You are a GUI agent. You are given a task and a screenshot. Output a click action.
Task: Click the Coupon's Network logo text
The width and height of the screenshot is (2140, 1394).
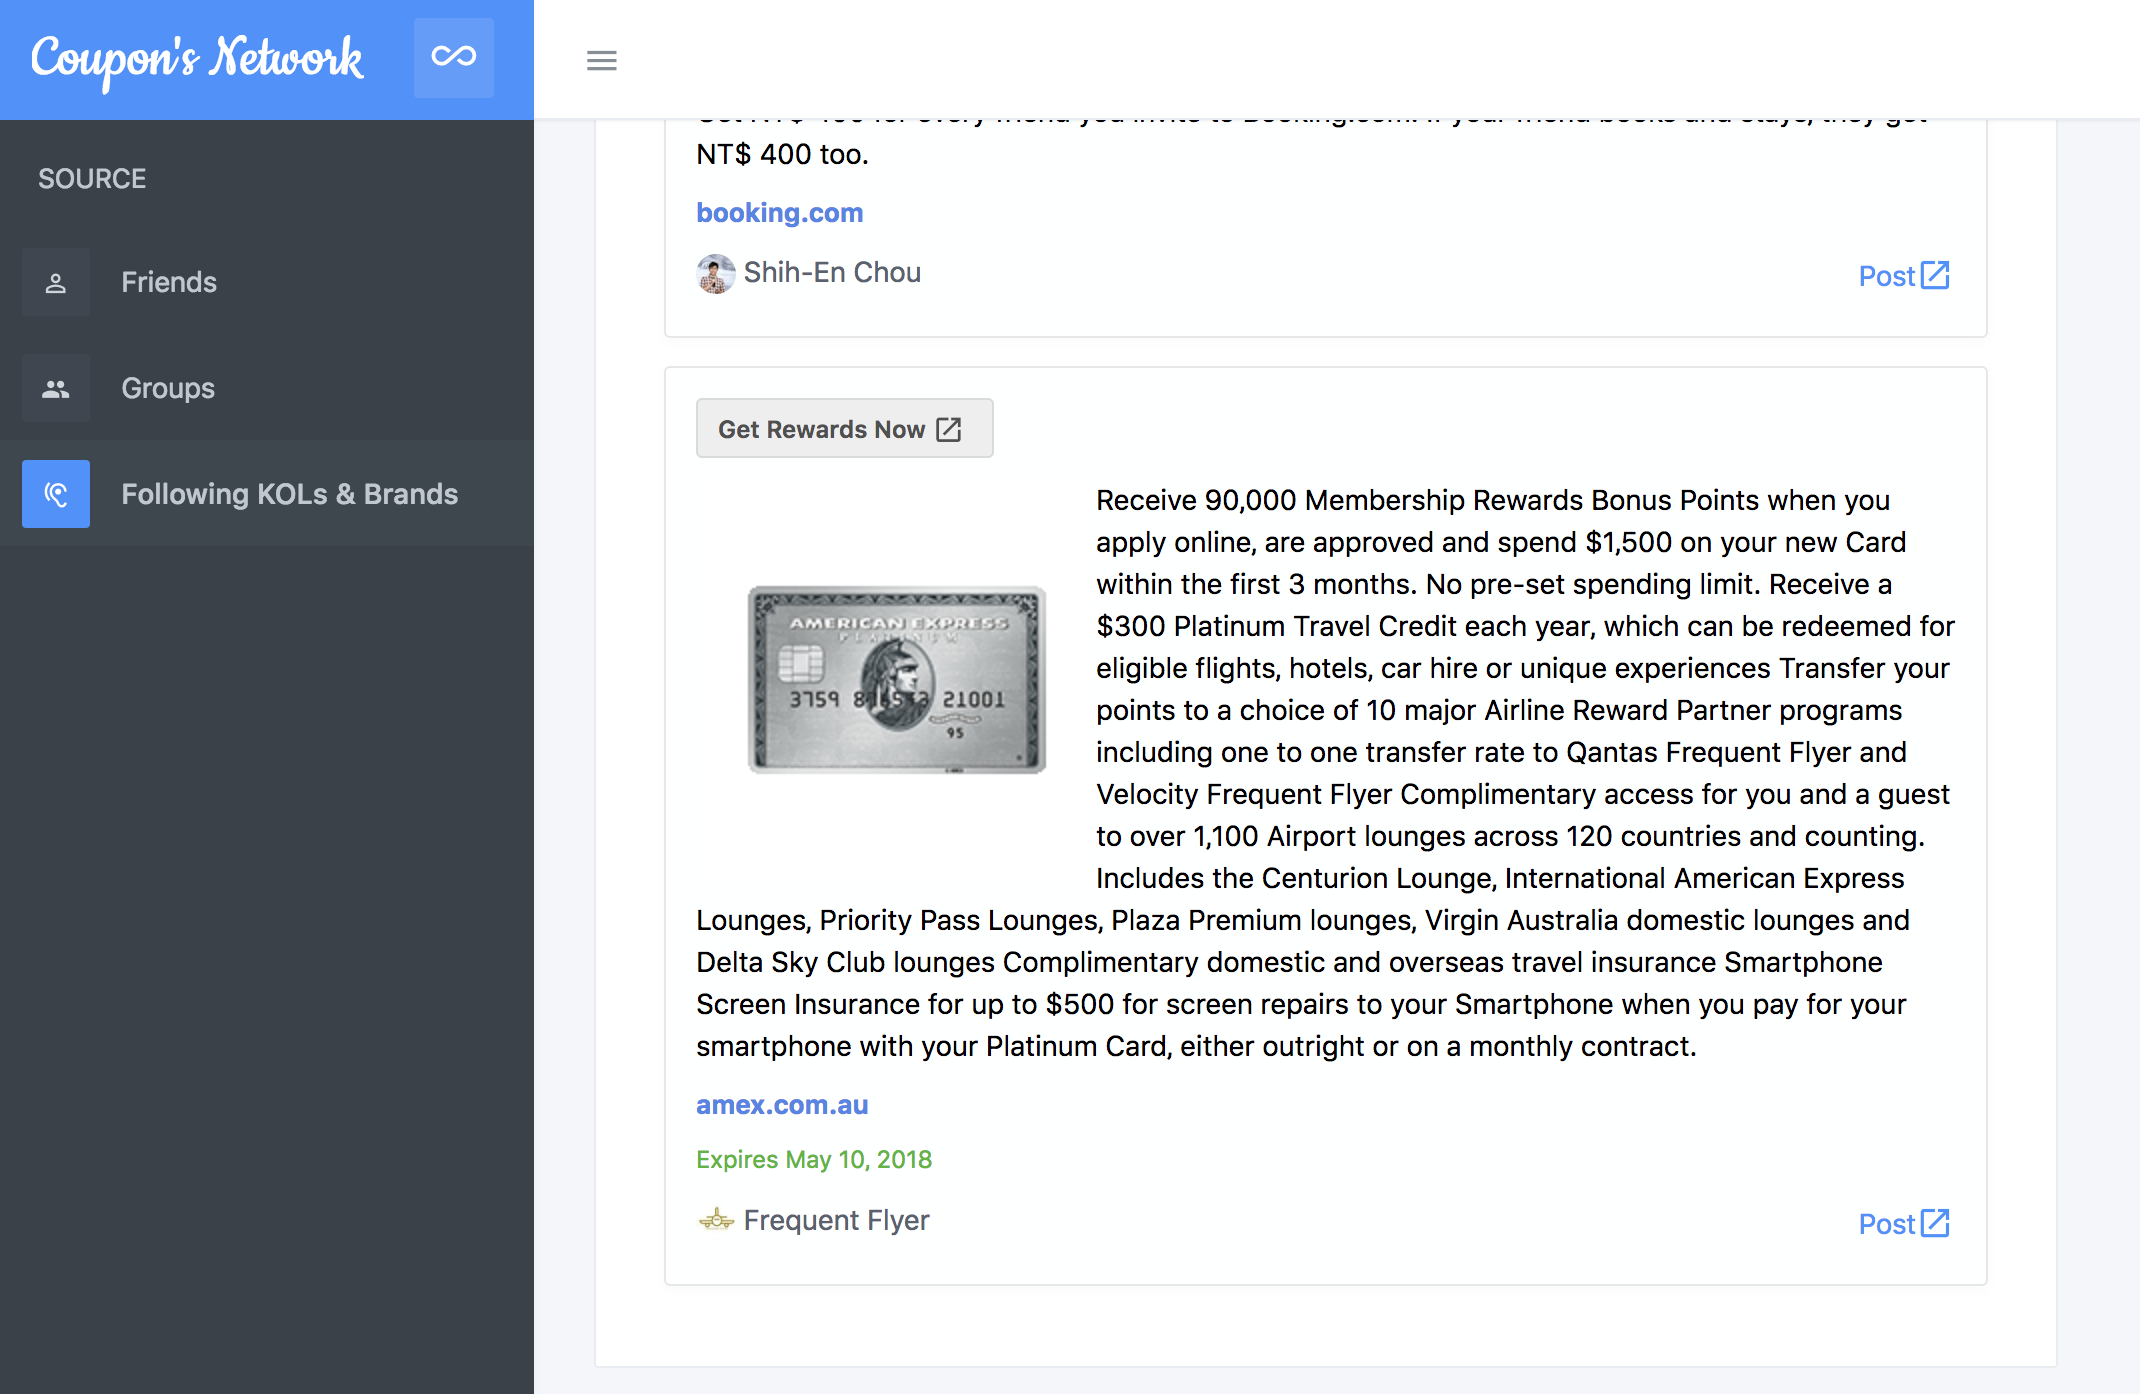pyautogui.click(x=196, y=58)
